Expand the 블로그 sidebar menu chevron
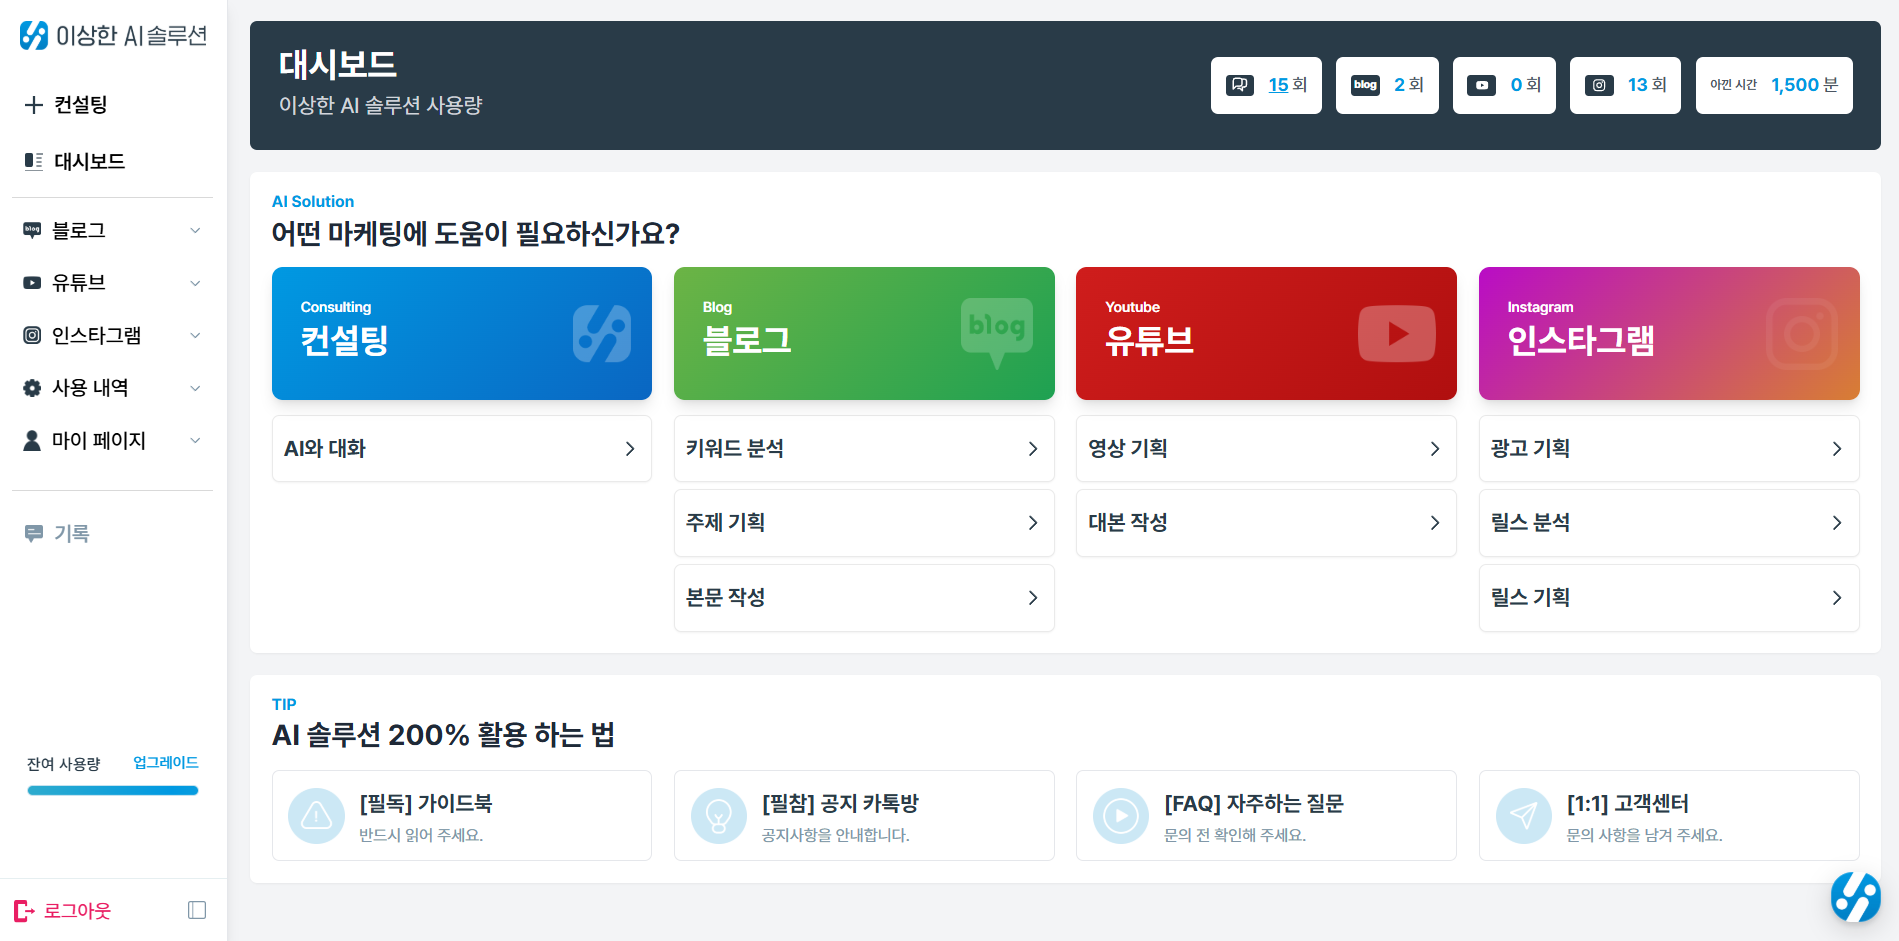Screen dimensions: 1899x941 tap(195, 231)
